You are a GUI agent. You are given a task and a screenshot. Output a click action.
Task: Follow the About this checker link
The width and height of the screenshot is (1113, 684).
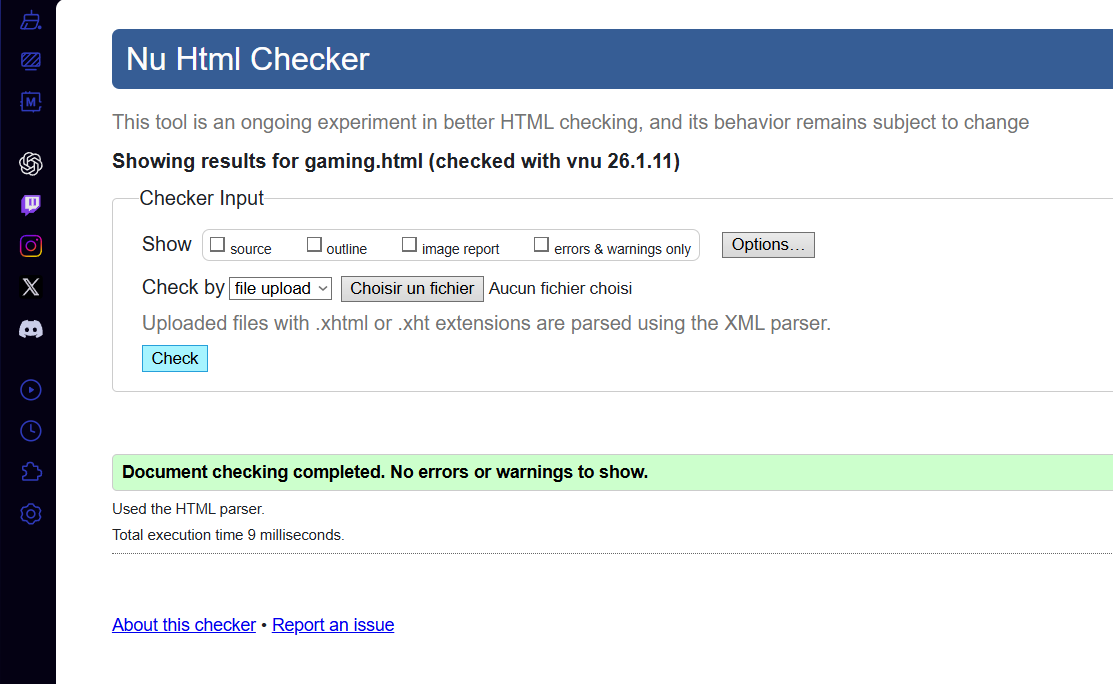tap(184, 625)
